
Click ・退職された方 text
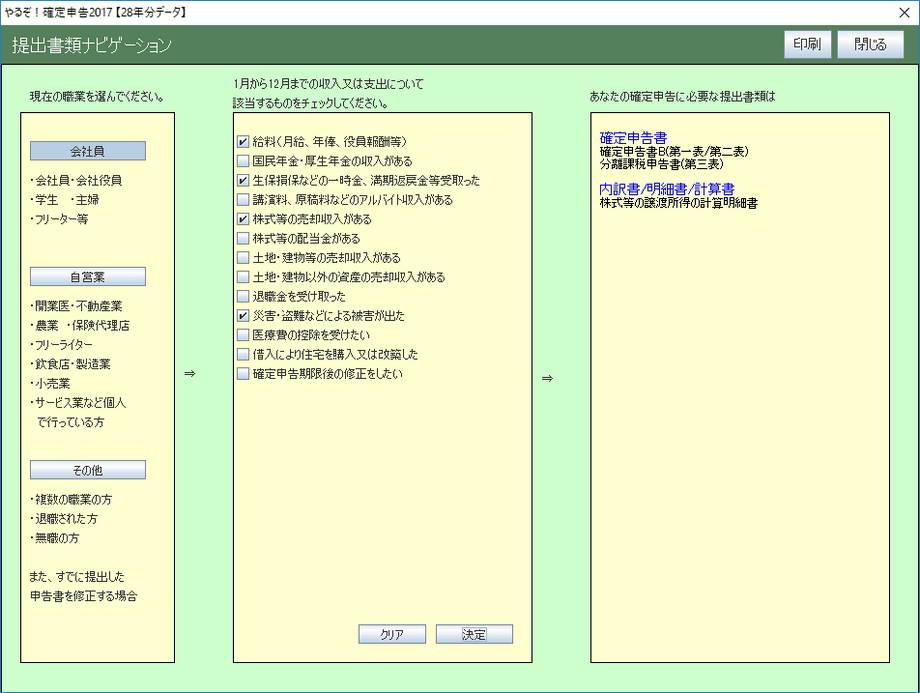pyautogui.click(x=63, y=519)
